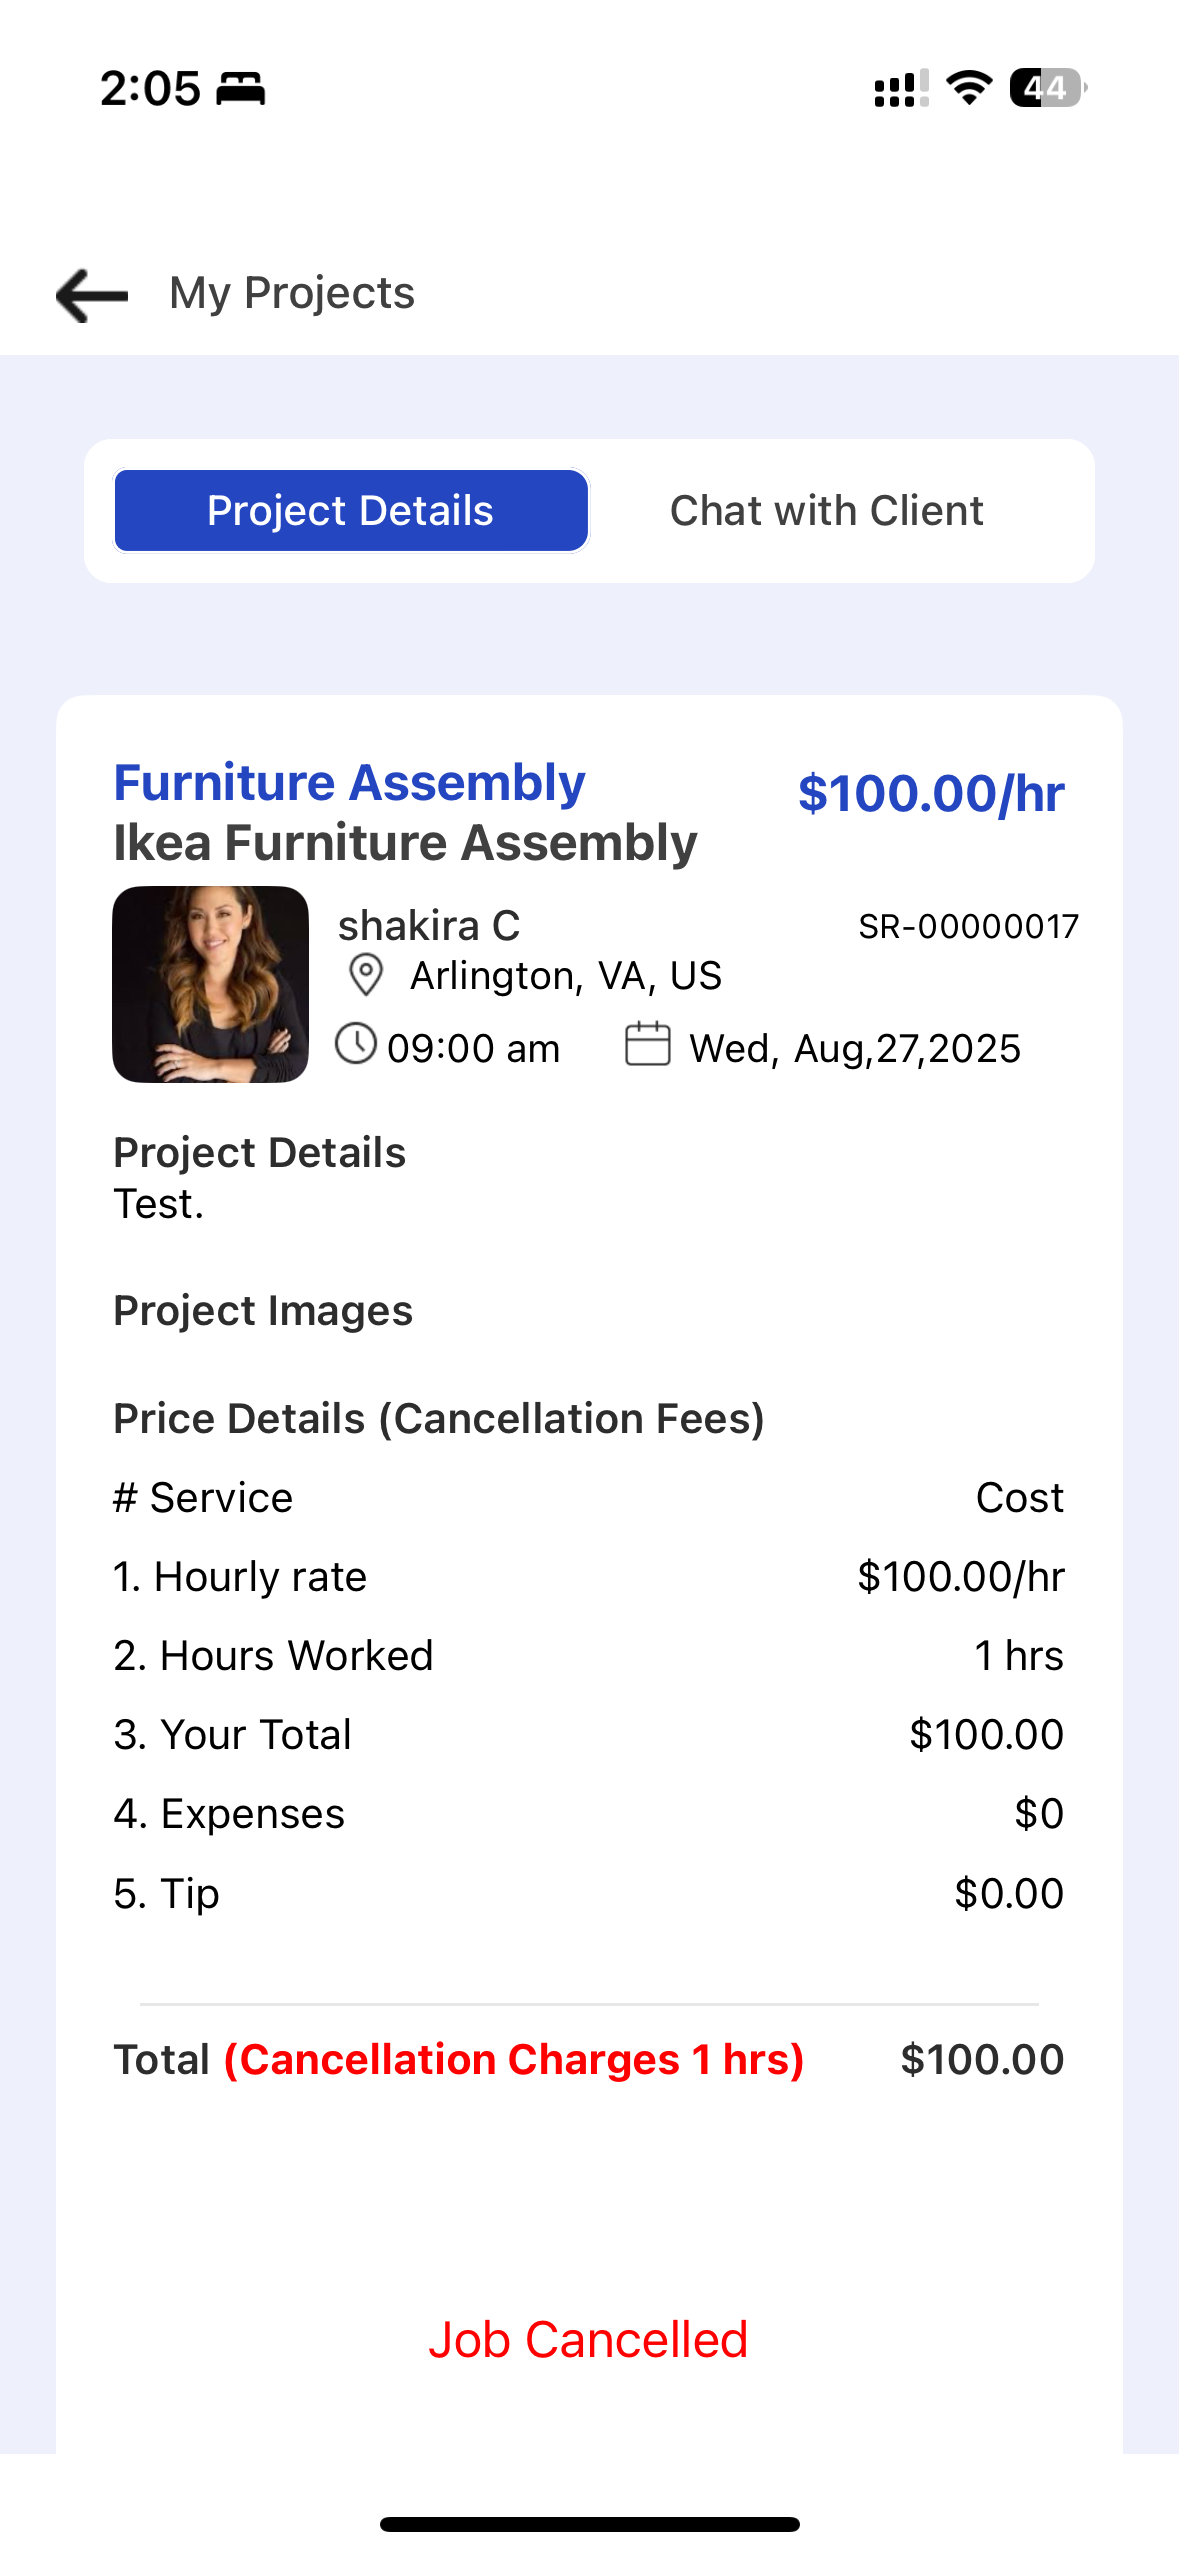This screenshot has height=2556, width=1179.
Task: Tap the battery indicator icon
Action: tap(1048, 88)
